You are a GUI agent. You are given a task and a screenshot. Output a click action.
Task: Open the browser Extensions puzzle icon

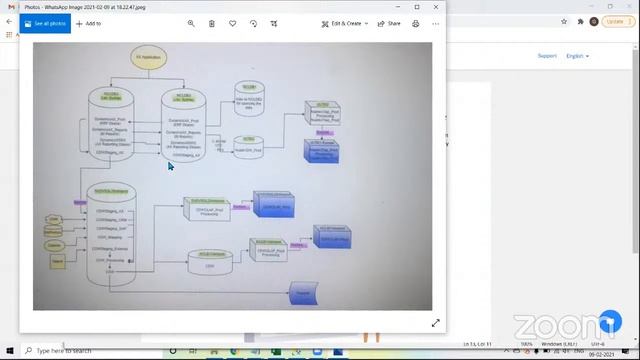[580, 22]
